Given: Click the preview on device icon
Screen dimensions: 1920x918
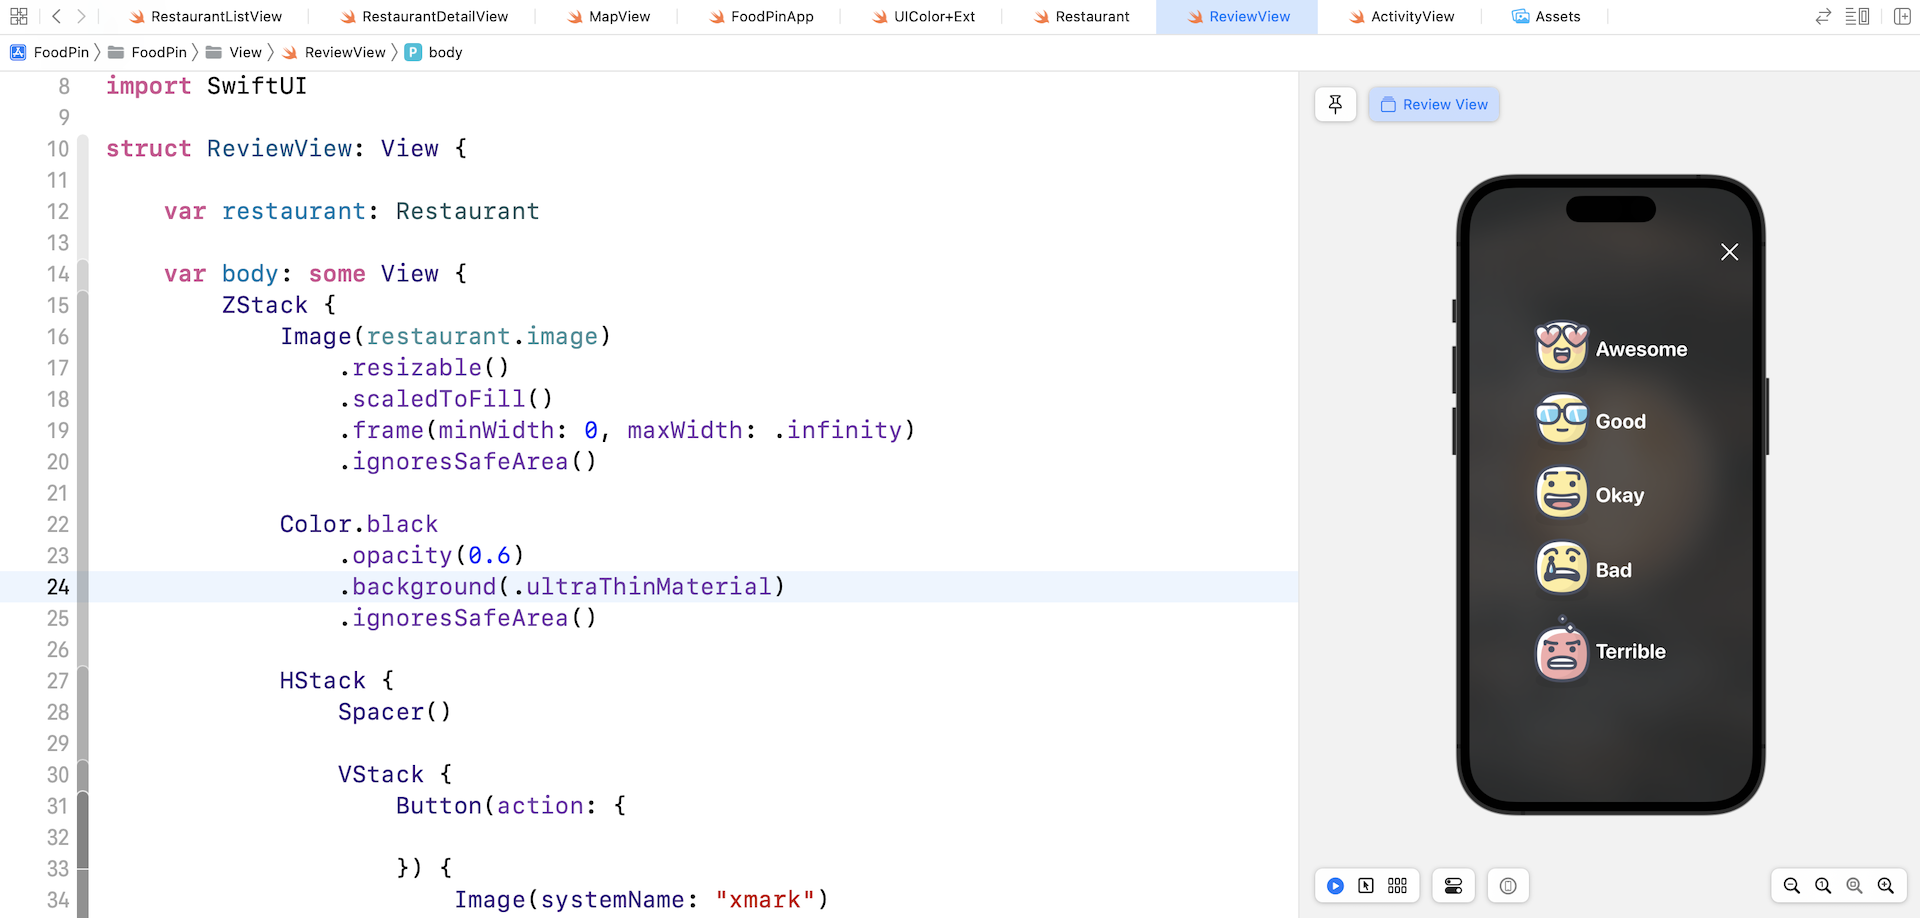Looking at the screenshot, I should coord(1508,886).
